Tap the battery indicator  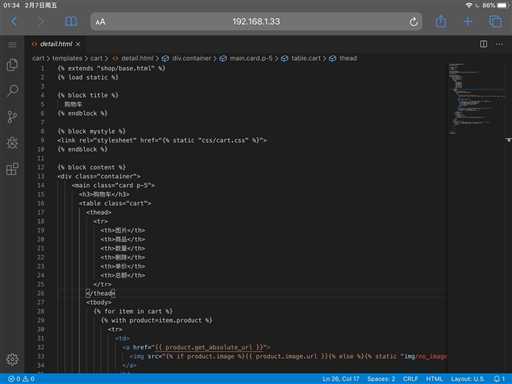click(x=502, y=5)
